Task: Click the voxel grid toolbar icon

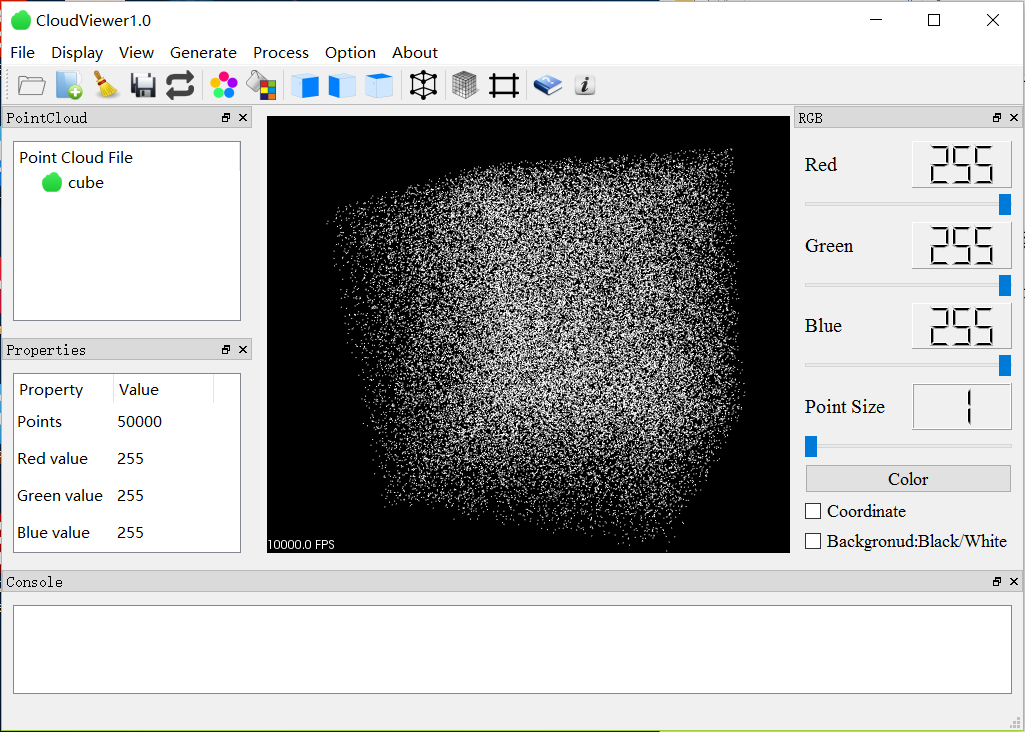Action: click(464, 85)
